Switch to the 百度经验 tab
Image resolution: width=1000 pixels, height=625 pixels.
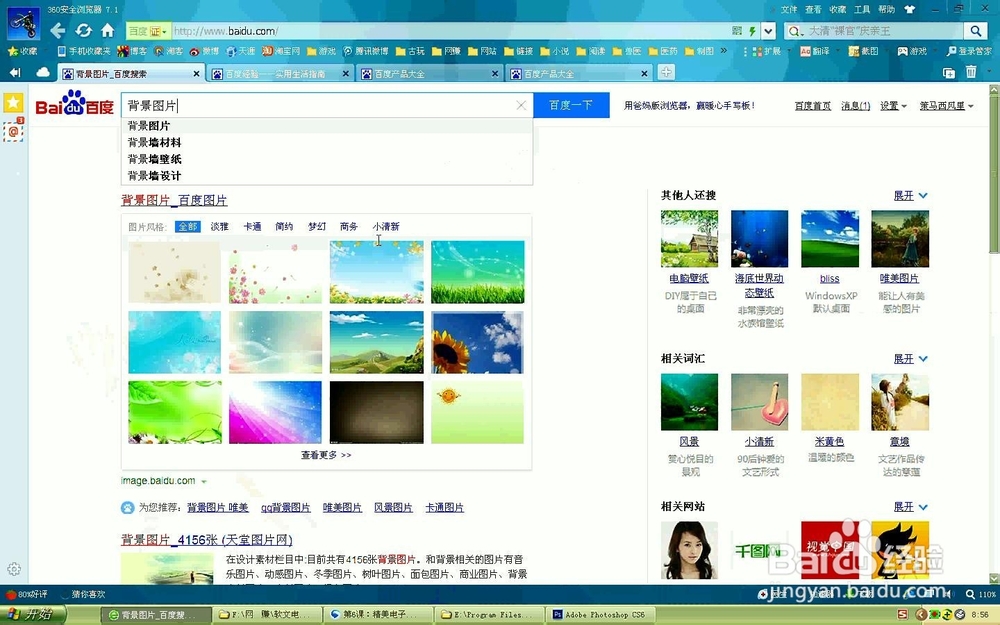click(280, 73)
